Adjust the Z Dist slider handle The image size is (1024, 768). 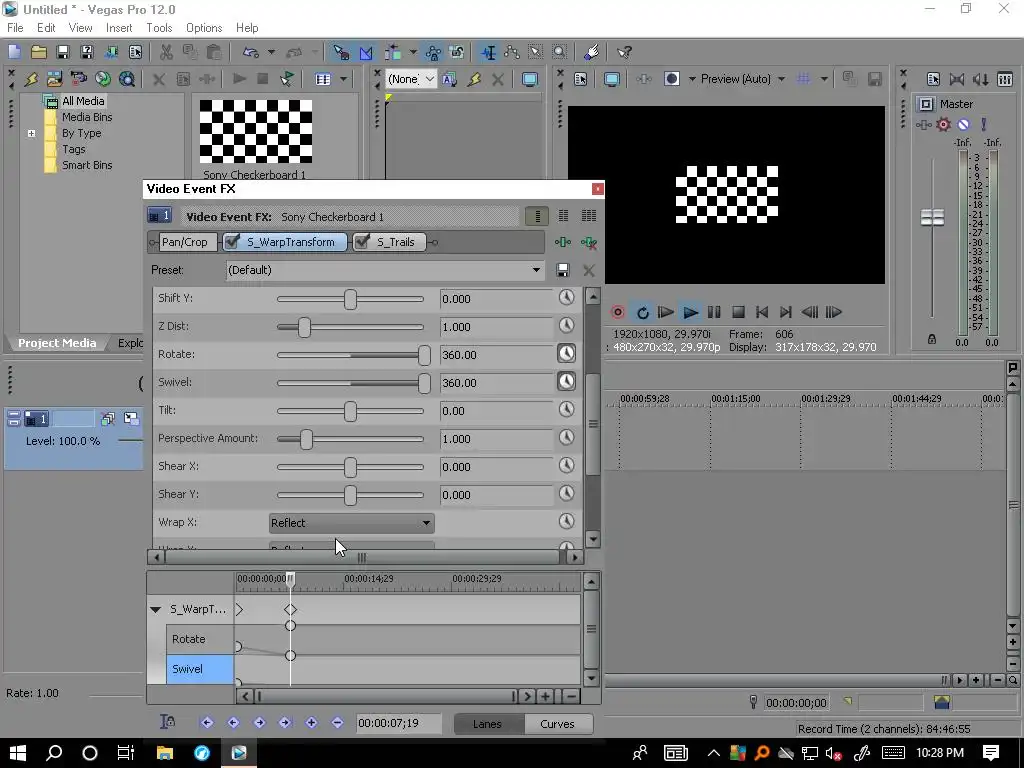(304, 327)
